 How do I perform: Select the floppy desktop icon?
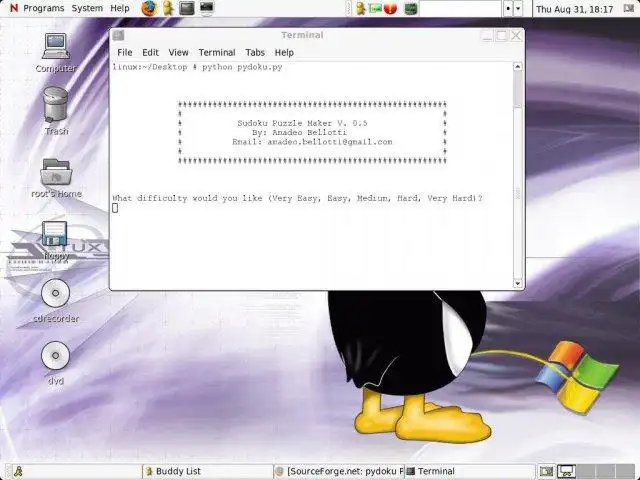point(56,240)
